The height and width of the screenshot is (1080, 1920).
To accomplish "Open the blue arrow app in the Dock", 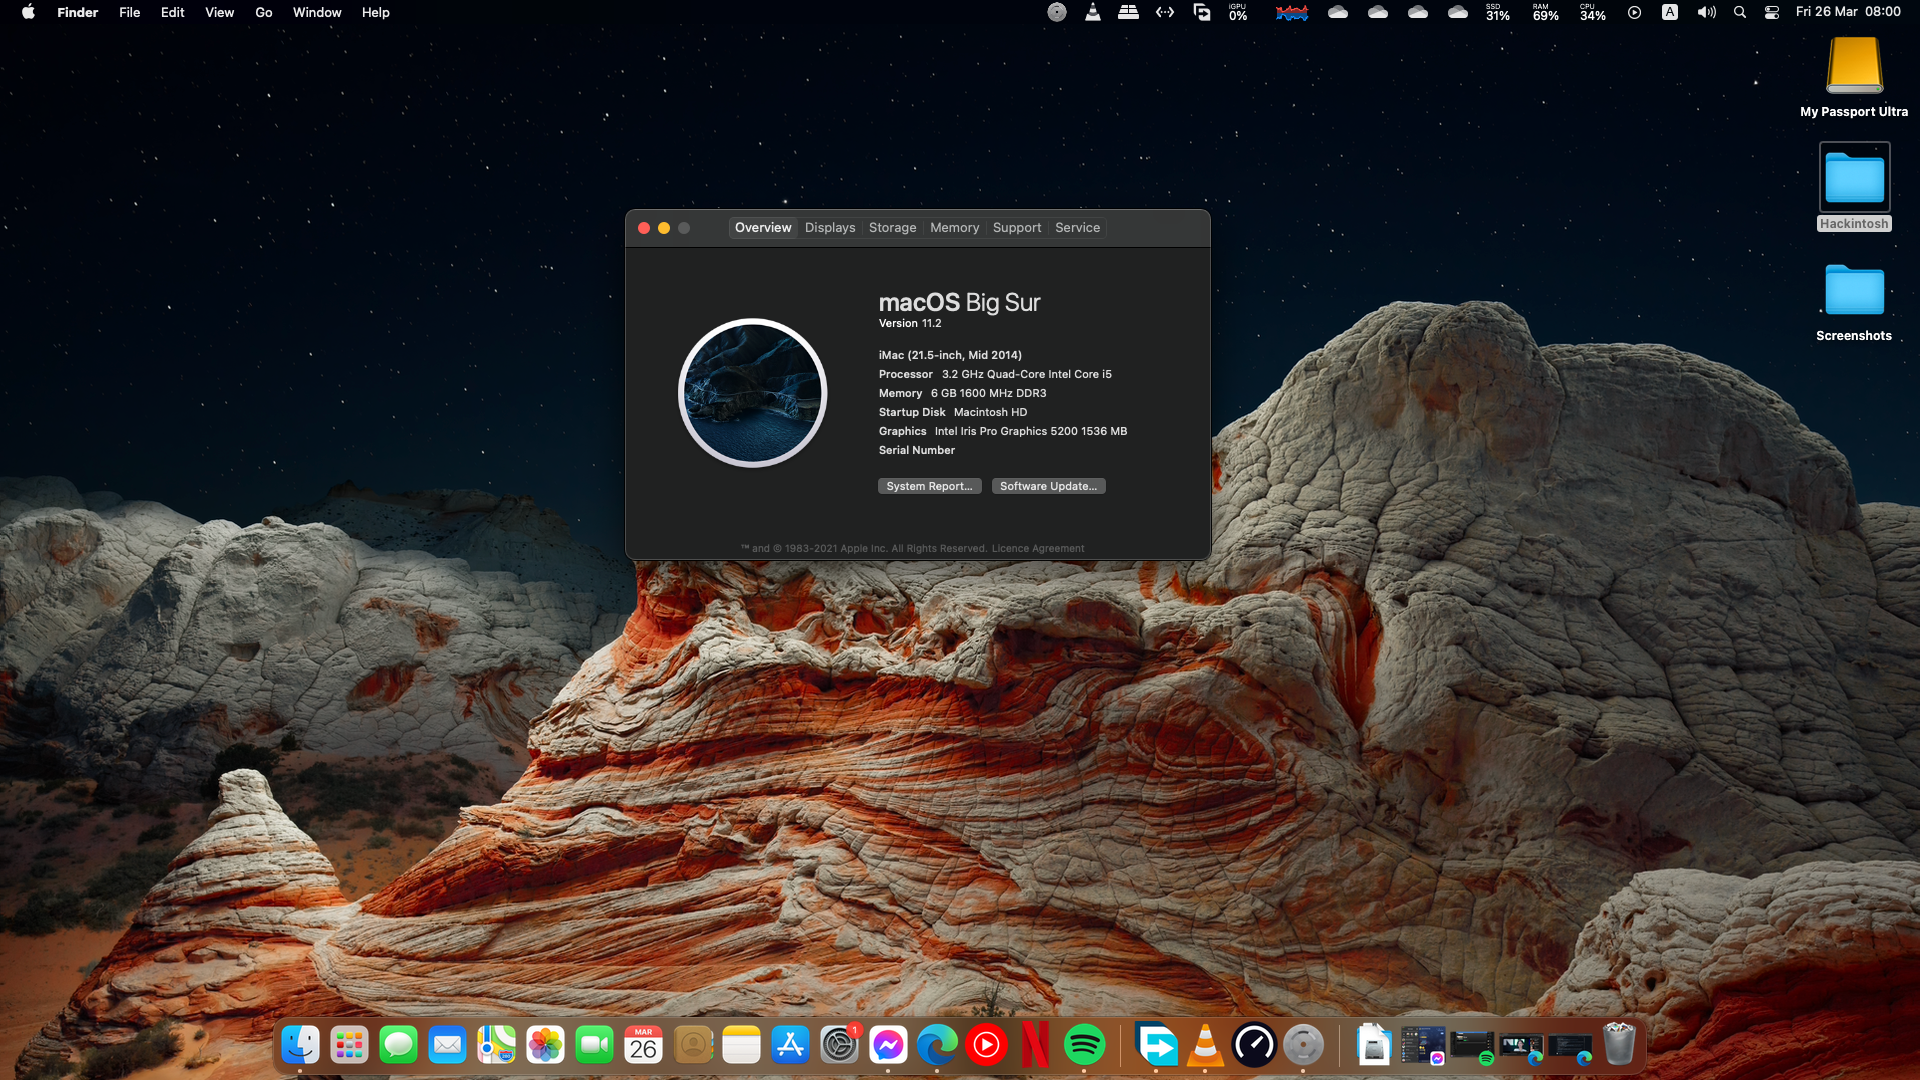I will 1157,1046.
